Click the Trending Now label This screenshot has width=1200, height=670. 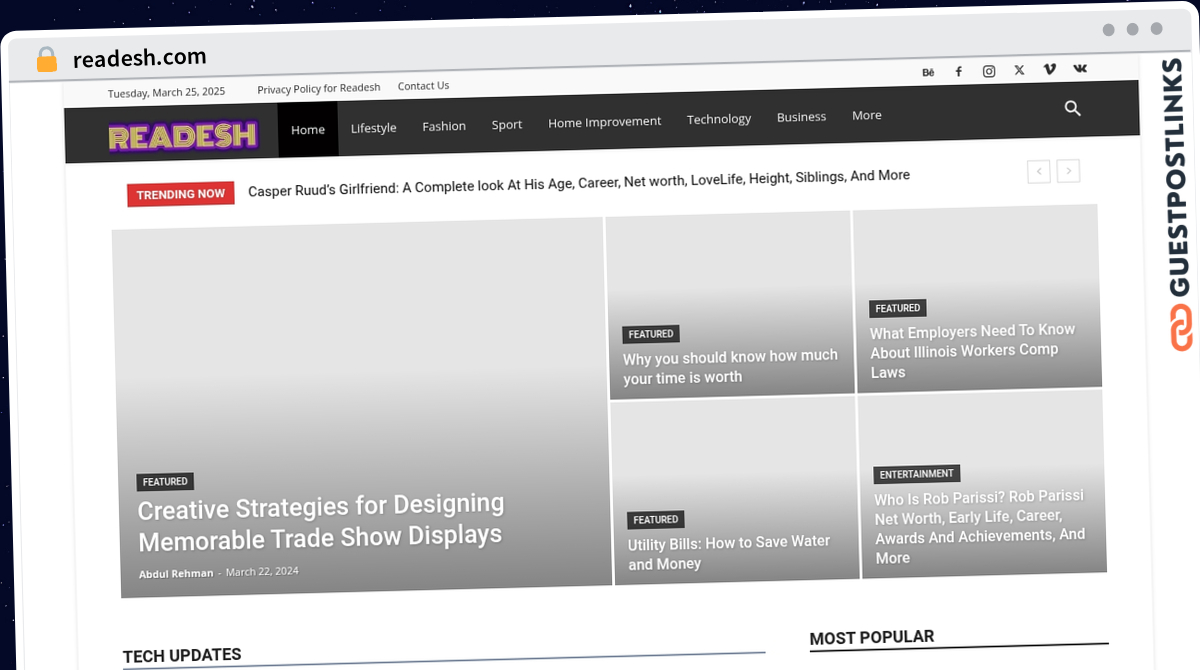pos(181,194)
